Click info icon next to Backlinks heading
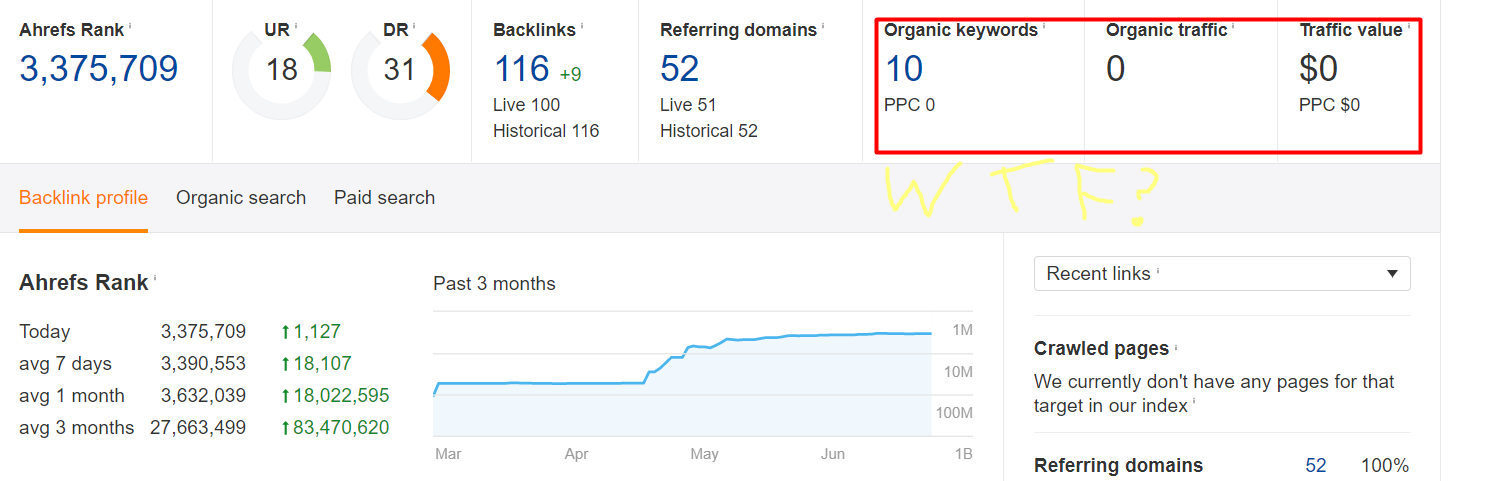 583,25
